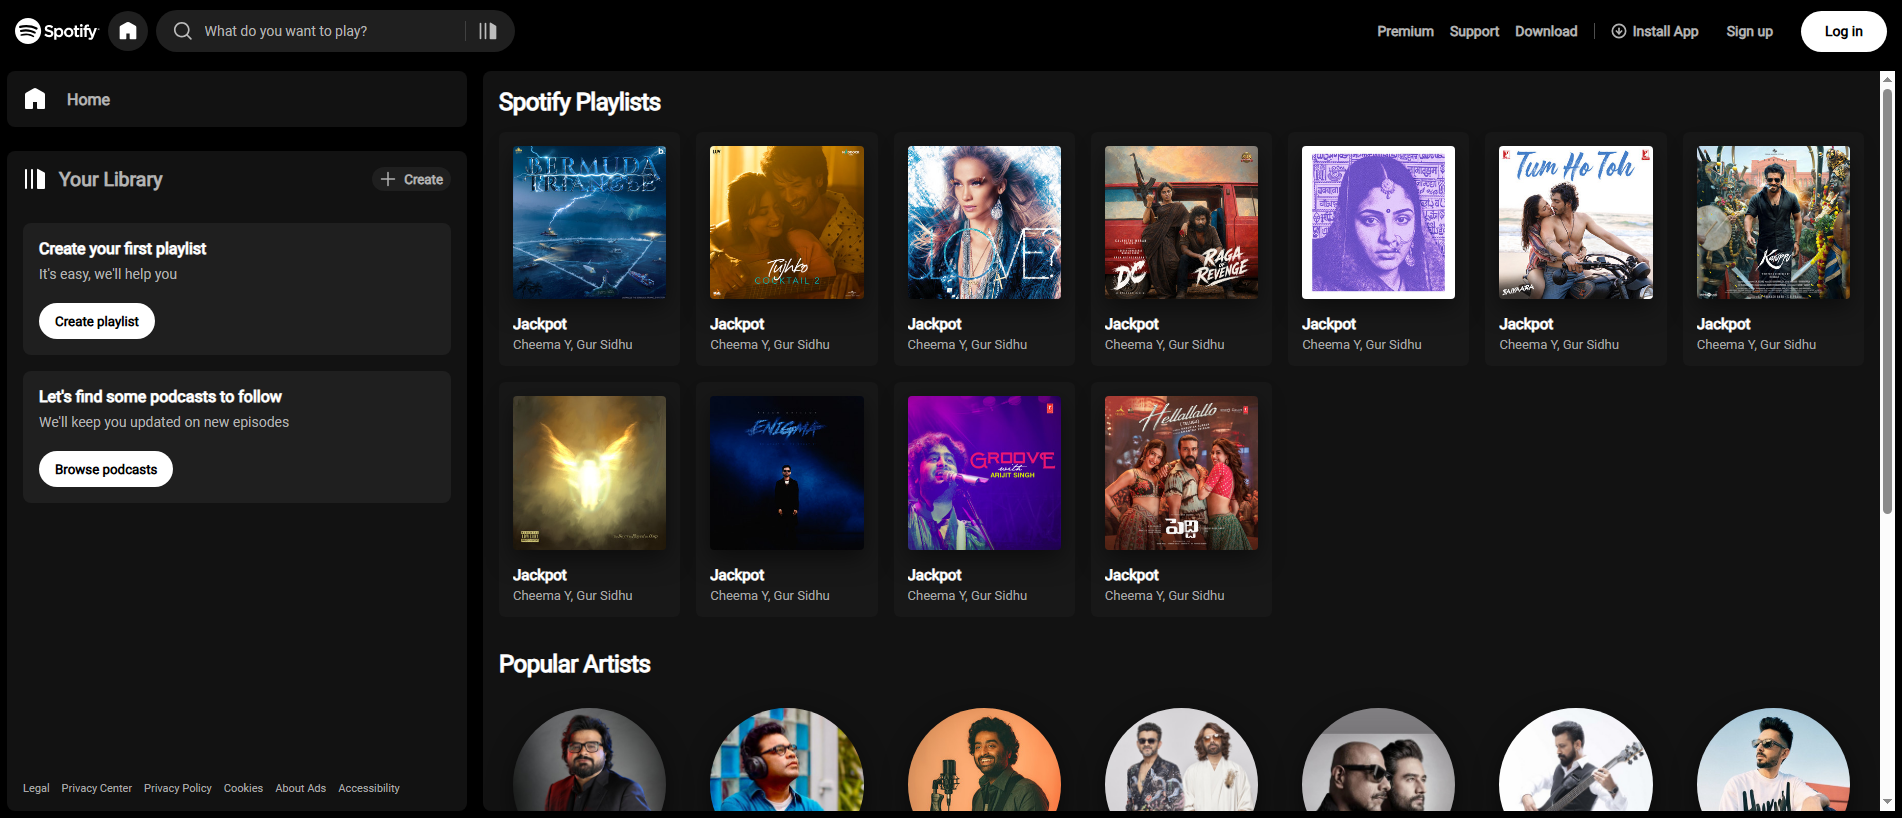Open the Hellallallo cover playlist
This screenshot has width=1902, height=818.
(x=1181, y=473)
